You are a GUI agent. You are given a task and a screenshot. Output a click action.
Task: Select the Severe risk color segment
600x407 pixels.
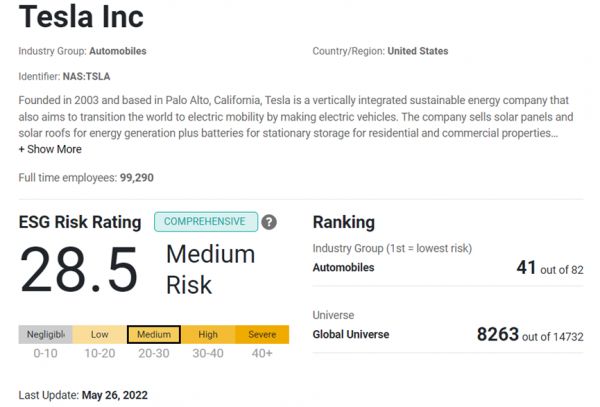pos(262,334)
